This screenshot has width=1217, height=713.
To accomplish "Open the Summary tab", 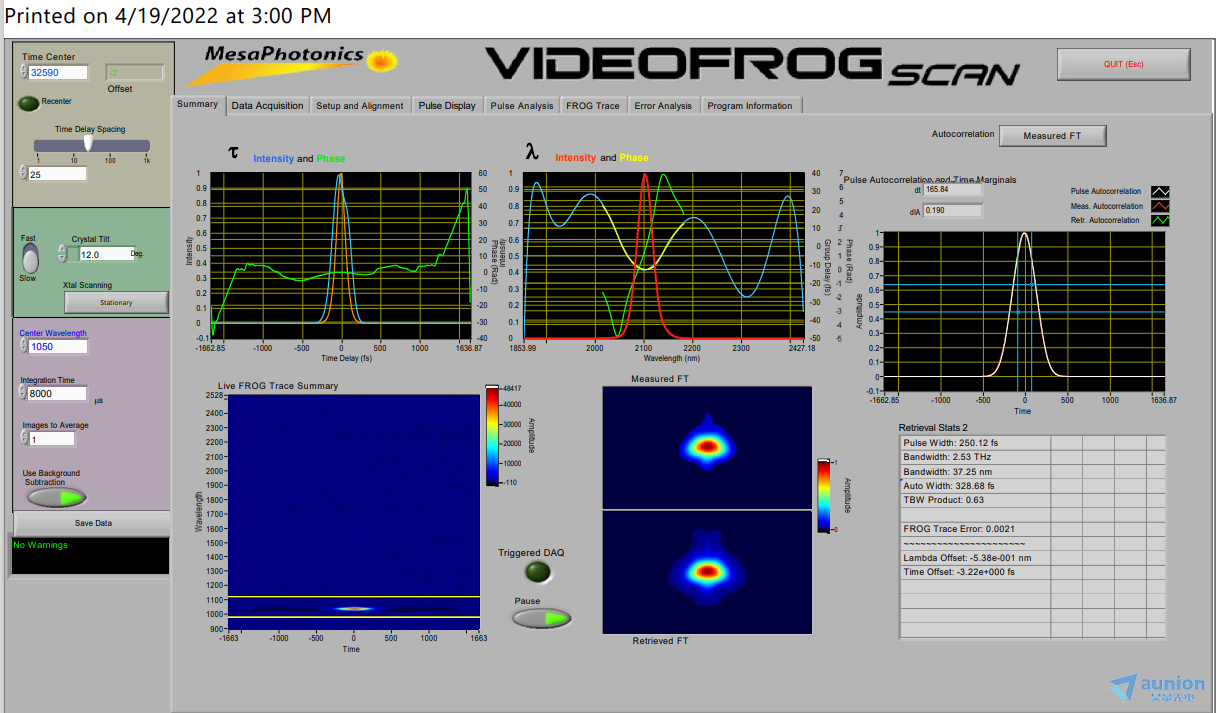I will [x=197, y=104].
